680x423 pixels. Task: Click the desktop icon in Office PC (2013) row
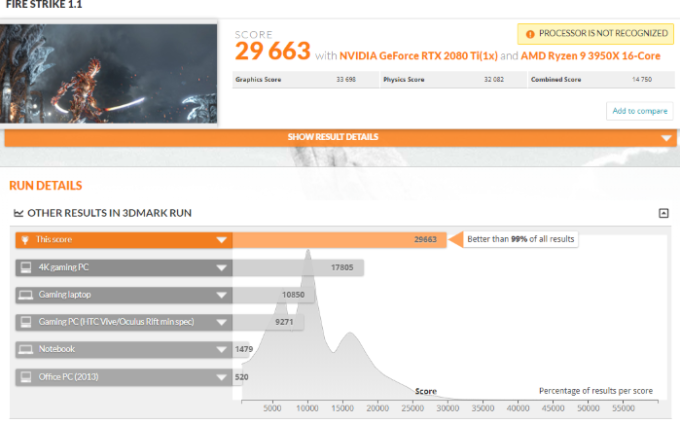[x=26, y=377]
